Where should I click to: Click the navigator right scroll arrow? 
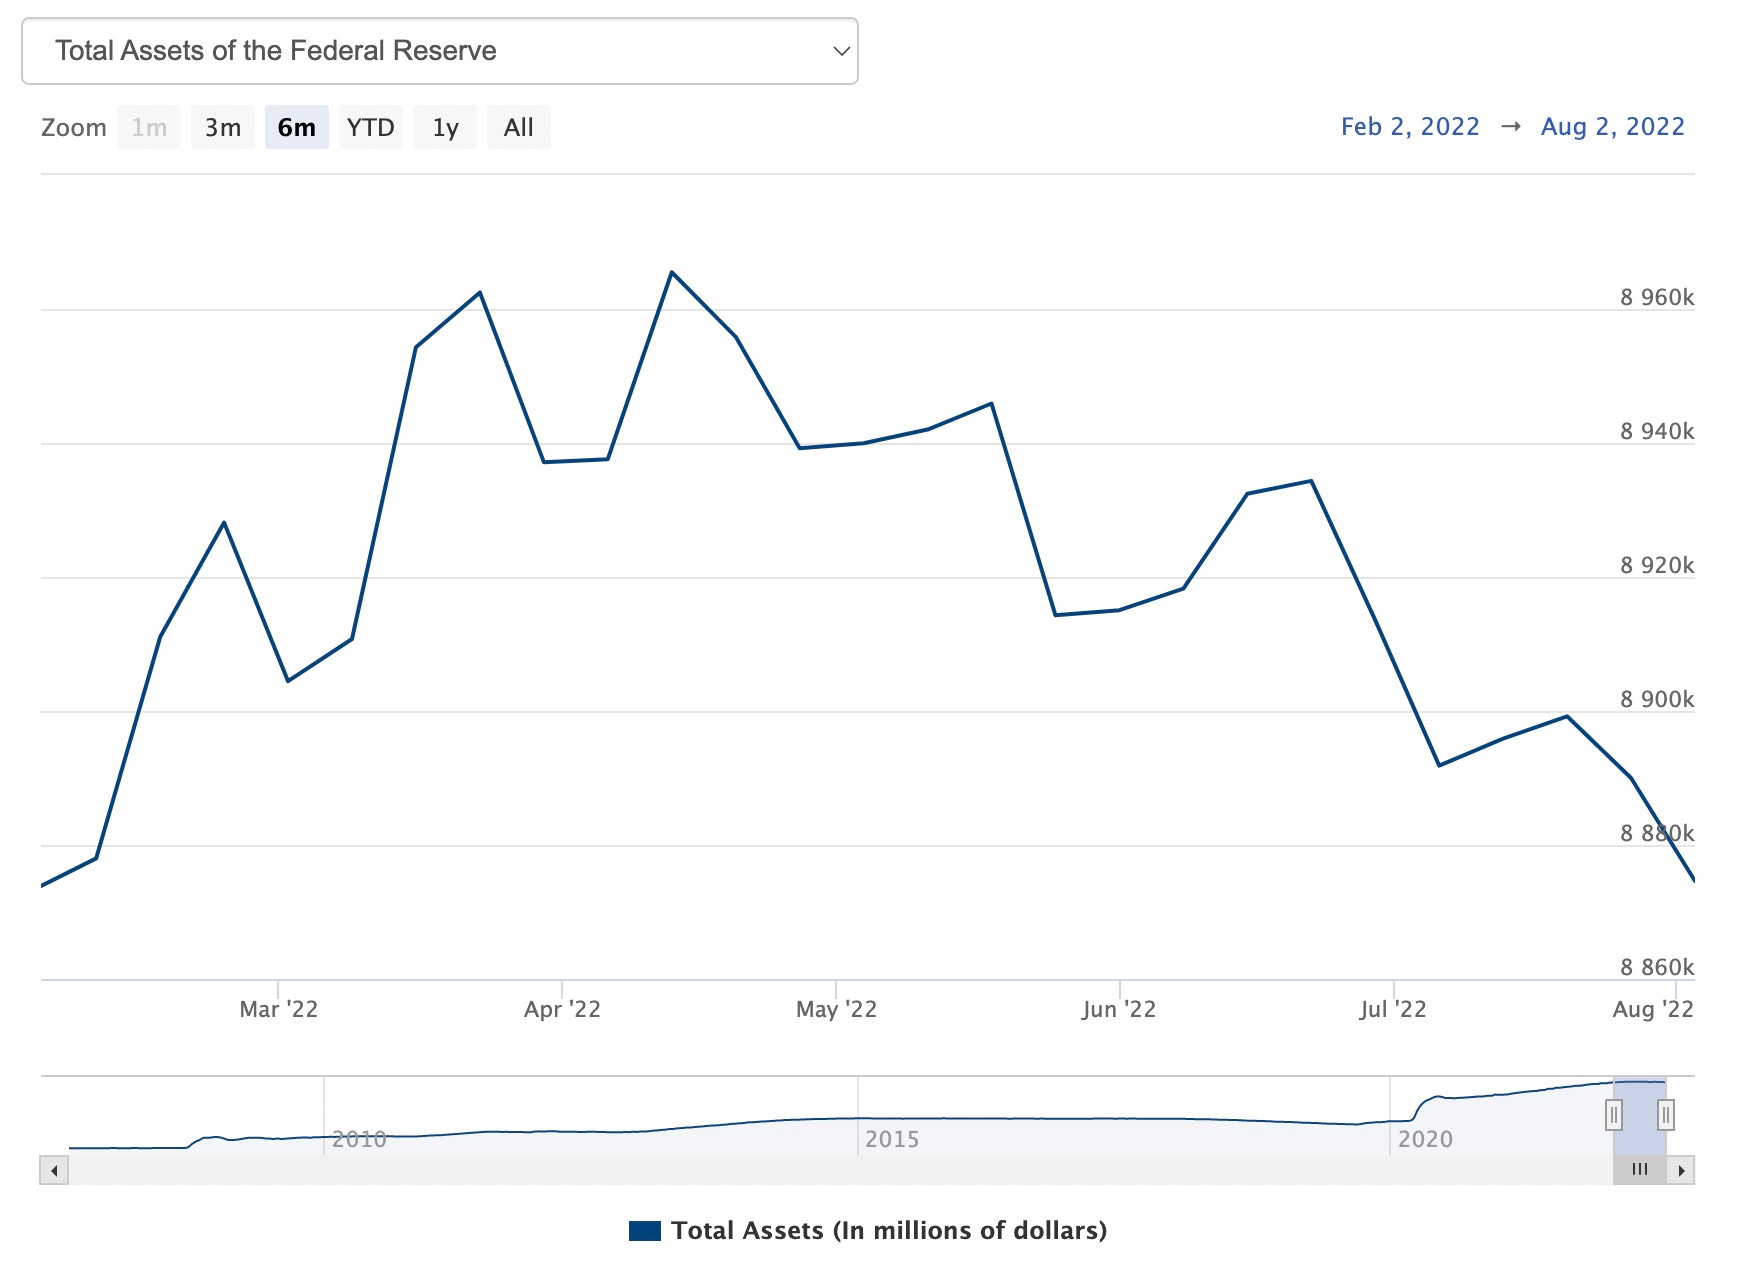(1681, 1170)
